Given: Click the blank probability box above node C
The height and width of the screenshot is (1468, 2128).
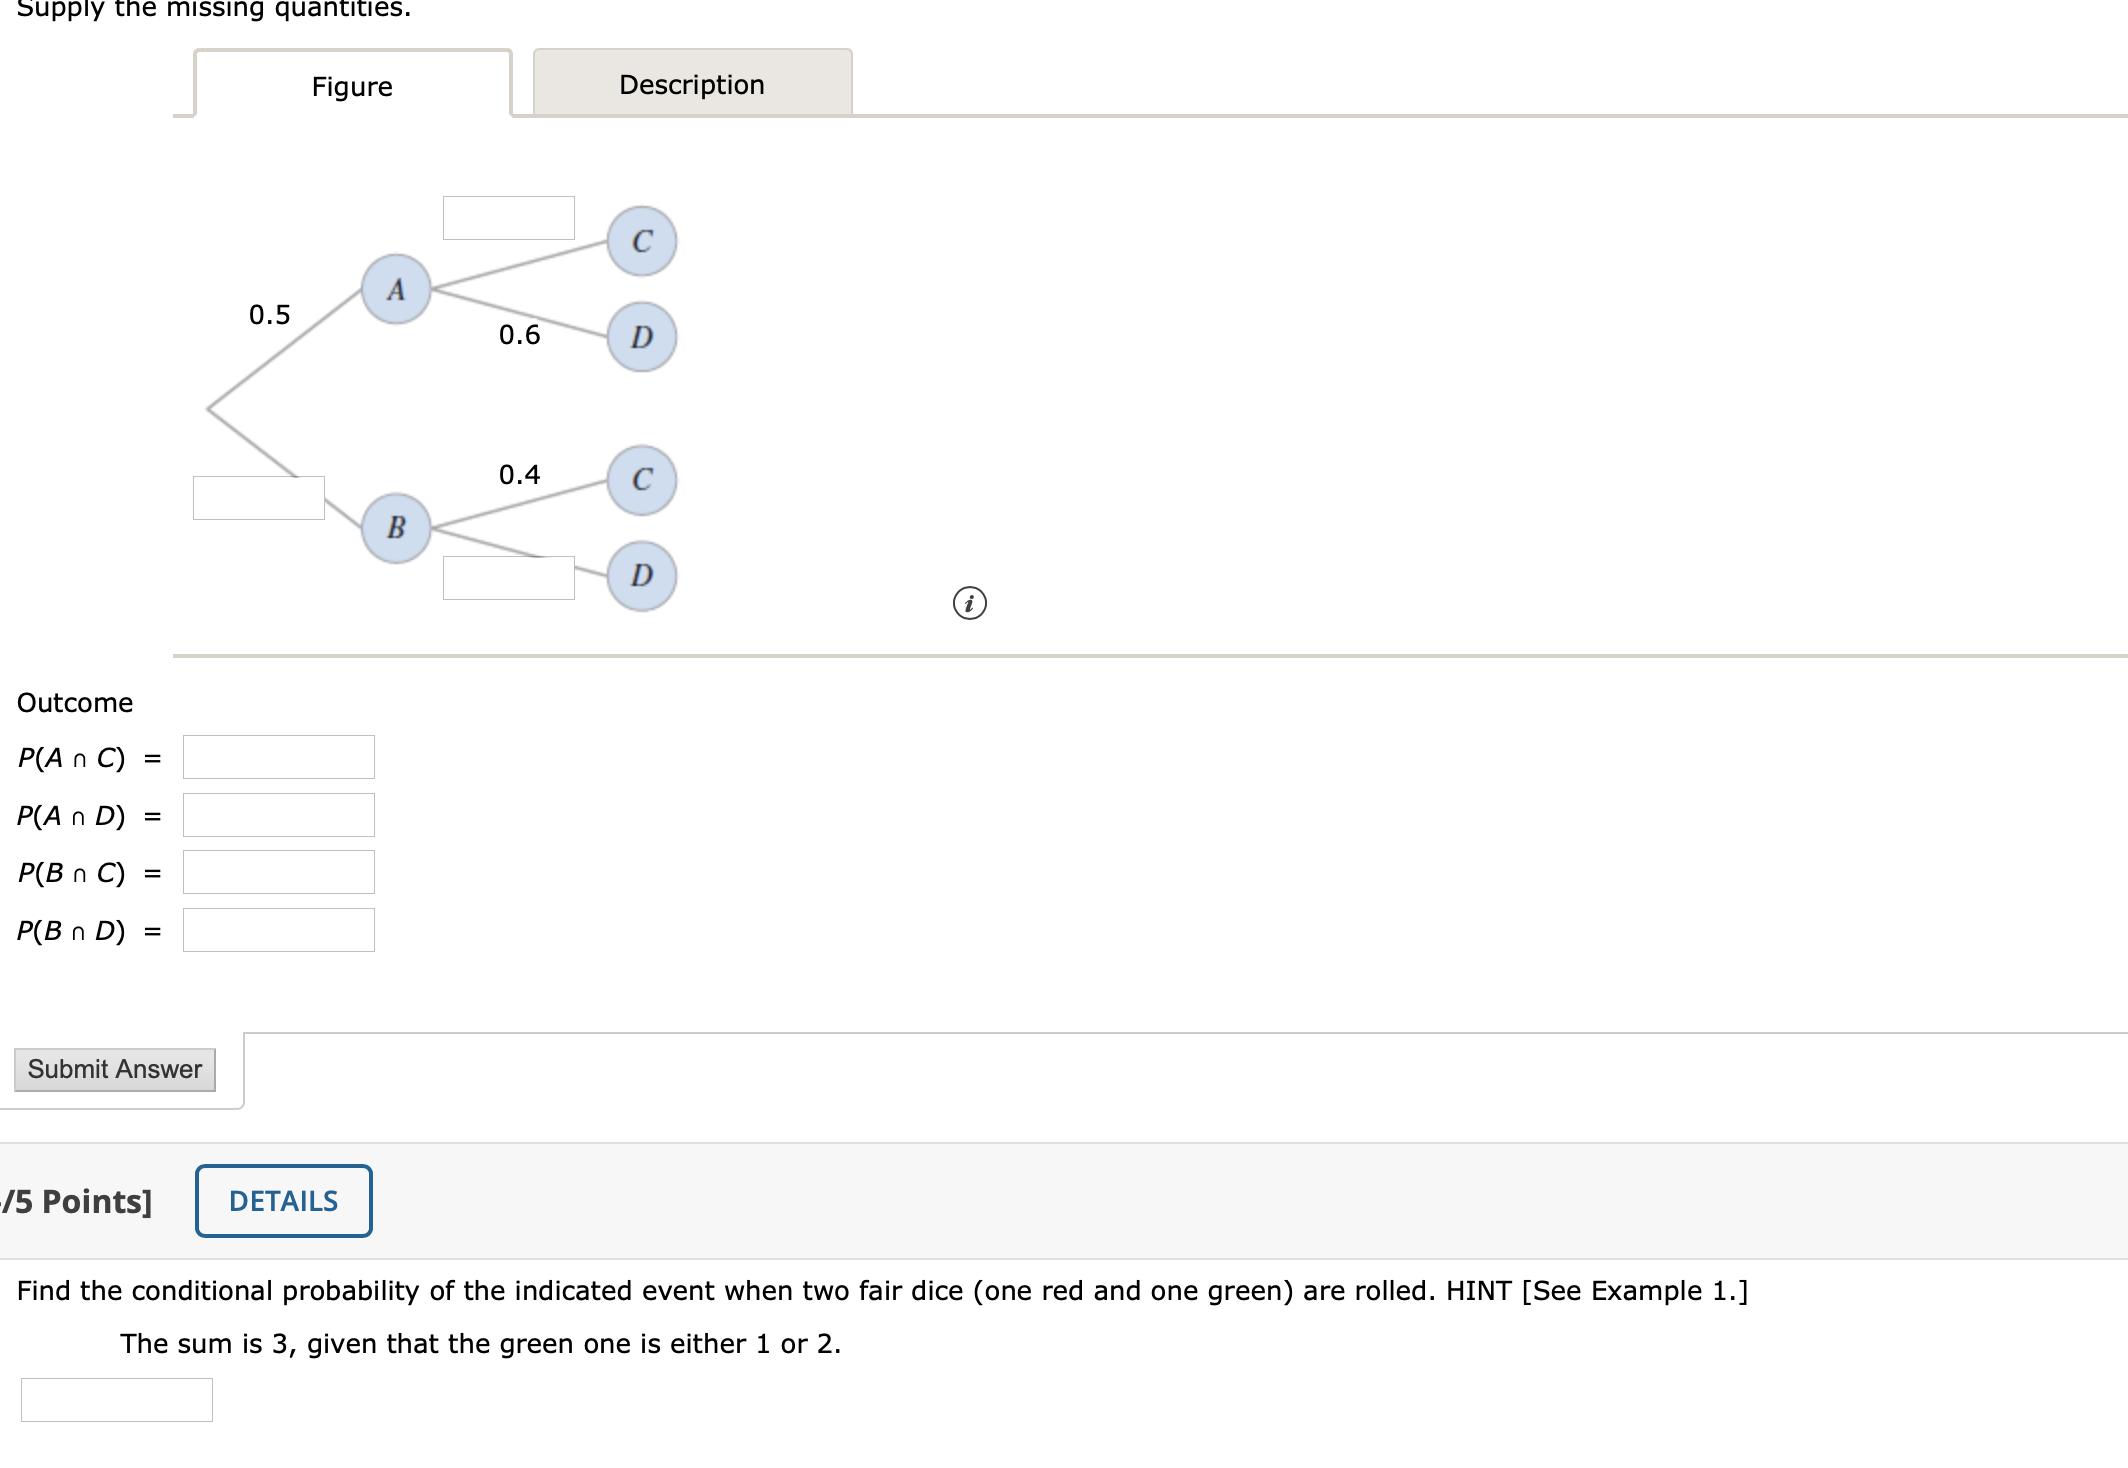Looking at the screenshot, I should (x=508, y=217).
